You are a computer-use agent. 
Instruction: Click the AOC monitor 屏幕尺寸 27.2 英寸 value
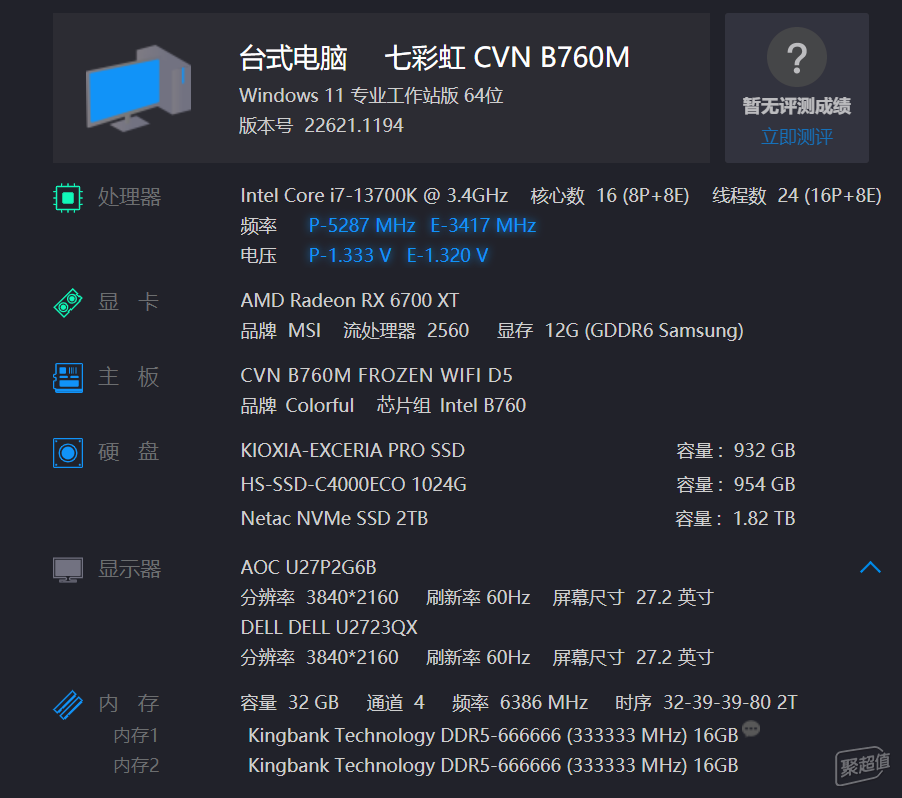633,598
